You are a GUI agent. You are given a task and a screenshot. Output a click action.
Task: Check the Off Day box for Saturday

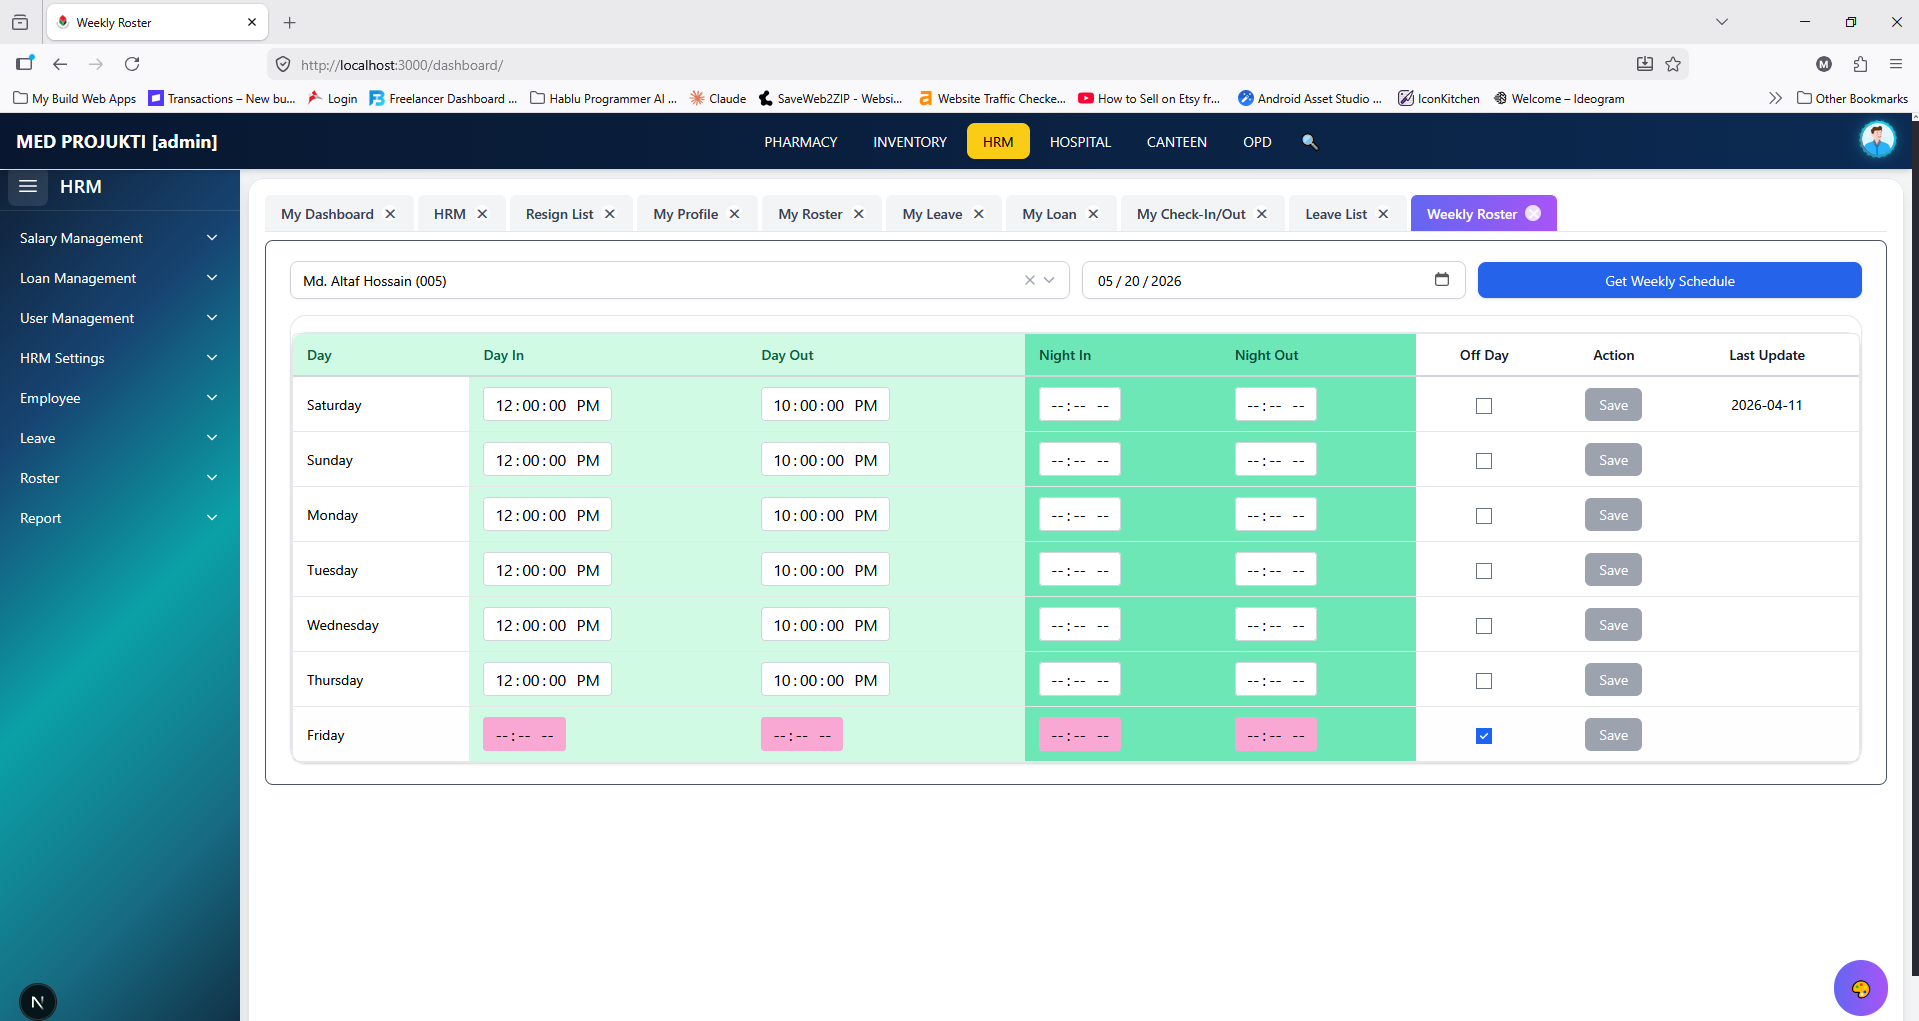pyautogui.click(x=1484, y=406)
